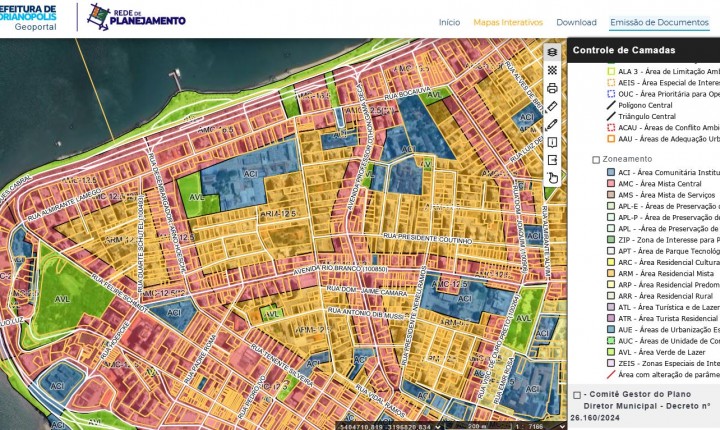Click the information identify icon
The height and width of the screenshot is (430, 720).
[552, 142]
